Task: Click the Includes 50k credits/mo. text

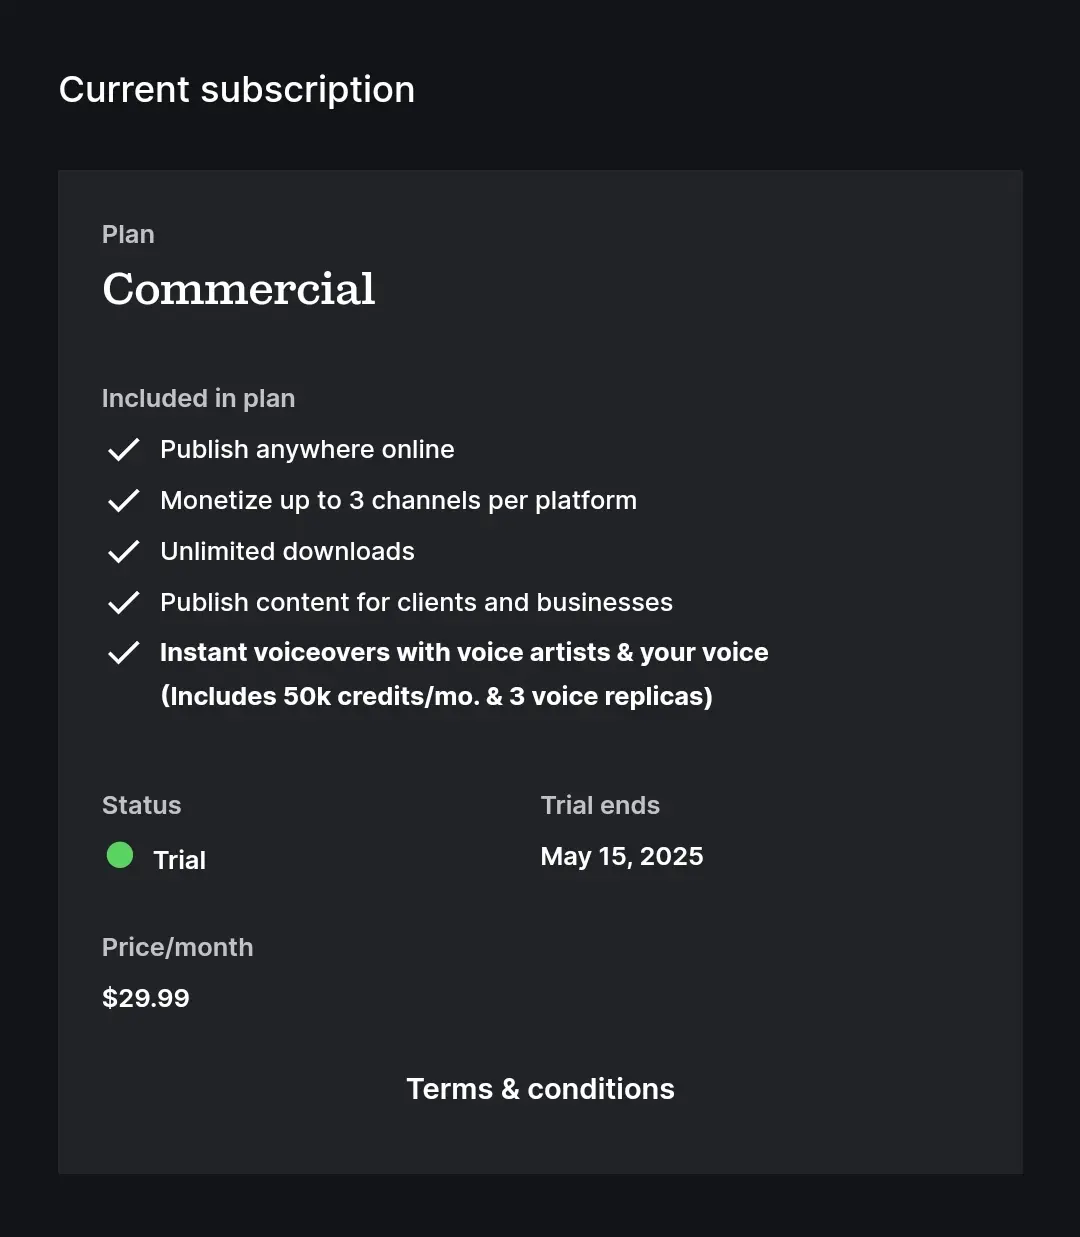Action: coord(436,697)
